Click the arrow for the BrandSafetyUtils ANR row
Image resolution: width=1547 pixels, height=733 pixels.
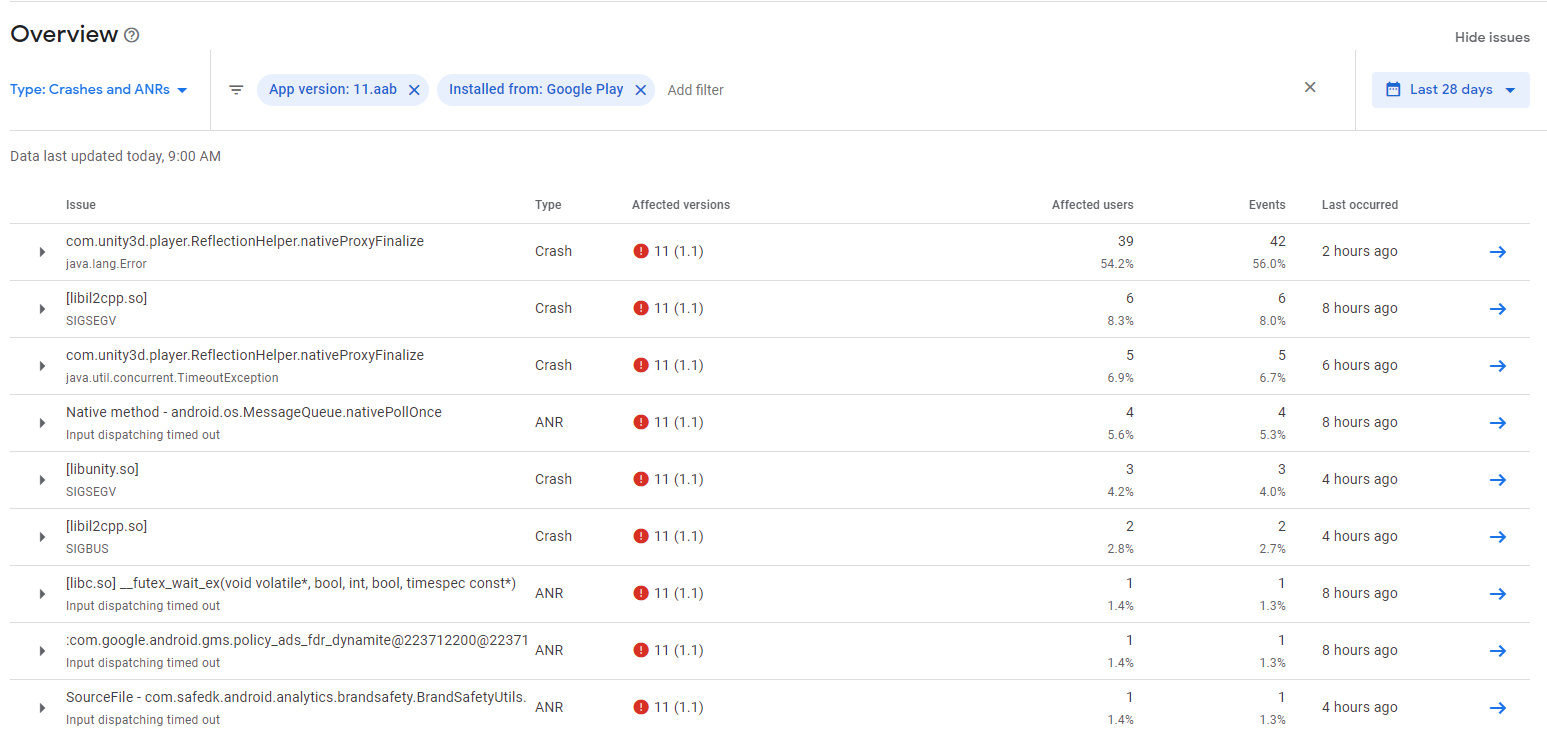(1497, 708)
